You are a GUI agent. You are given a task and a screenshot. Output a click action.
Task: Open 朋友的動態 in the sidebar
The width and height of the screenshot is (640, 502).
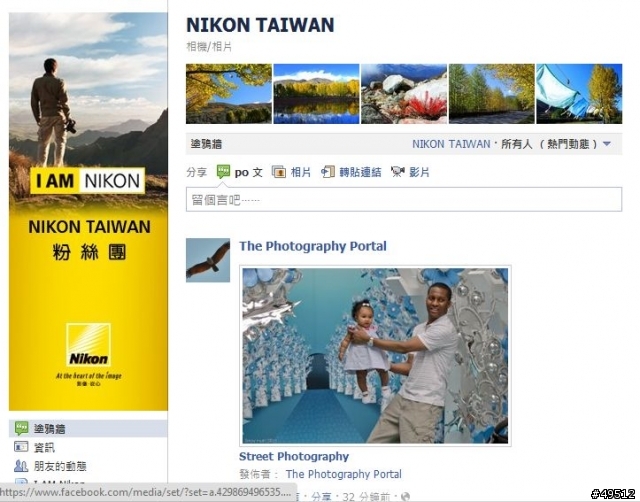tap(88, 466)
